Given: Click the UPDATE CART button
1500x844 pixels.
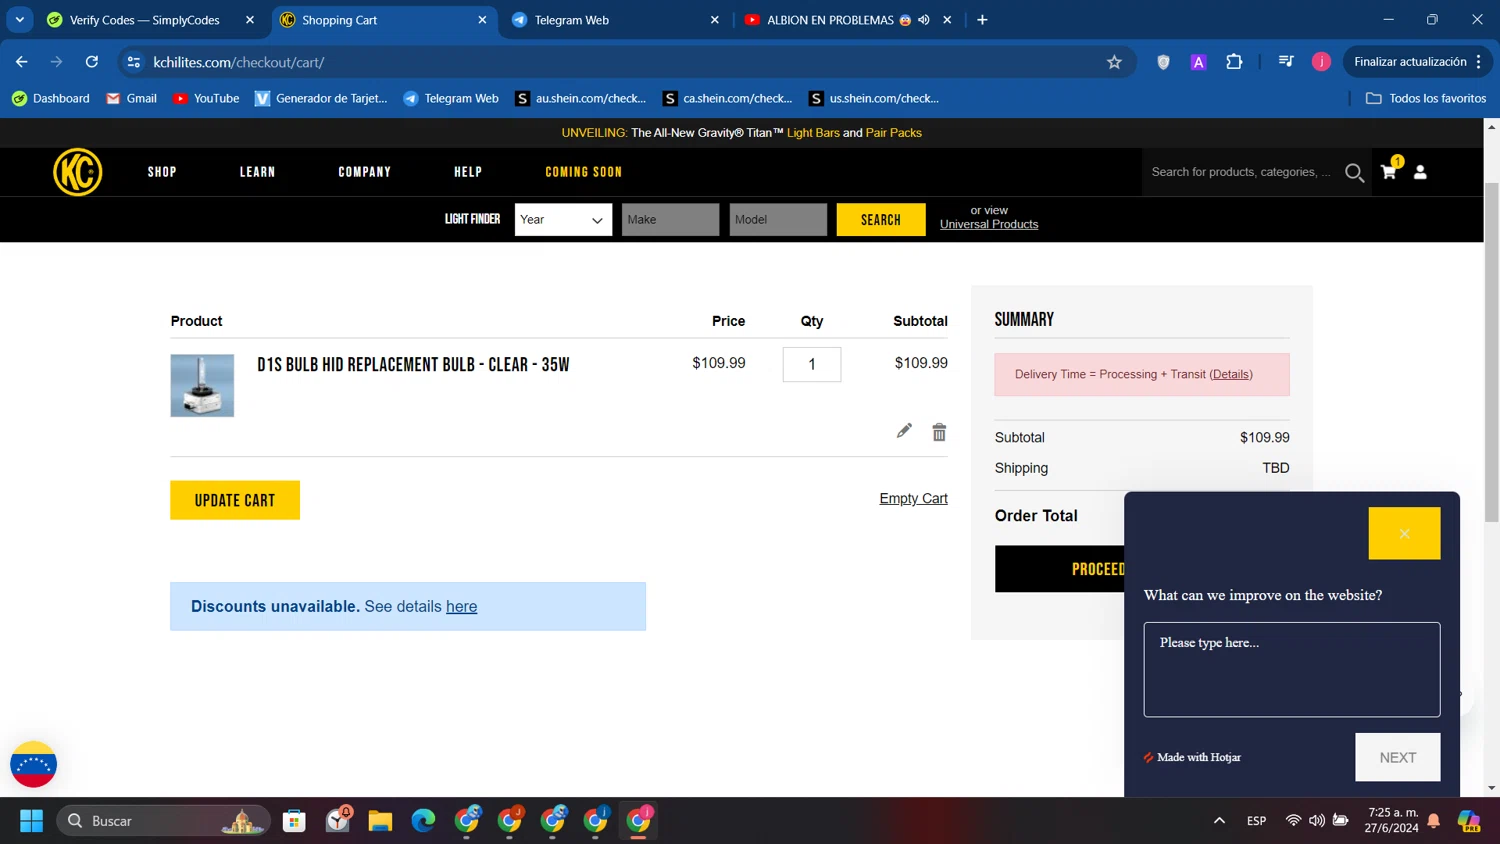Looking at the screenshot, I should [x=235, y=500].
